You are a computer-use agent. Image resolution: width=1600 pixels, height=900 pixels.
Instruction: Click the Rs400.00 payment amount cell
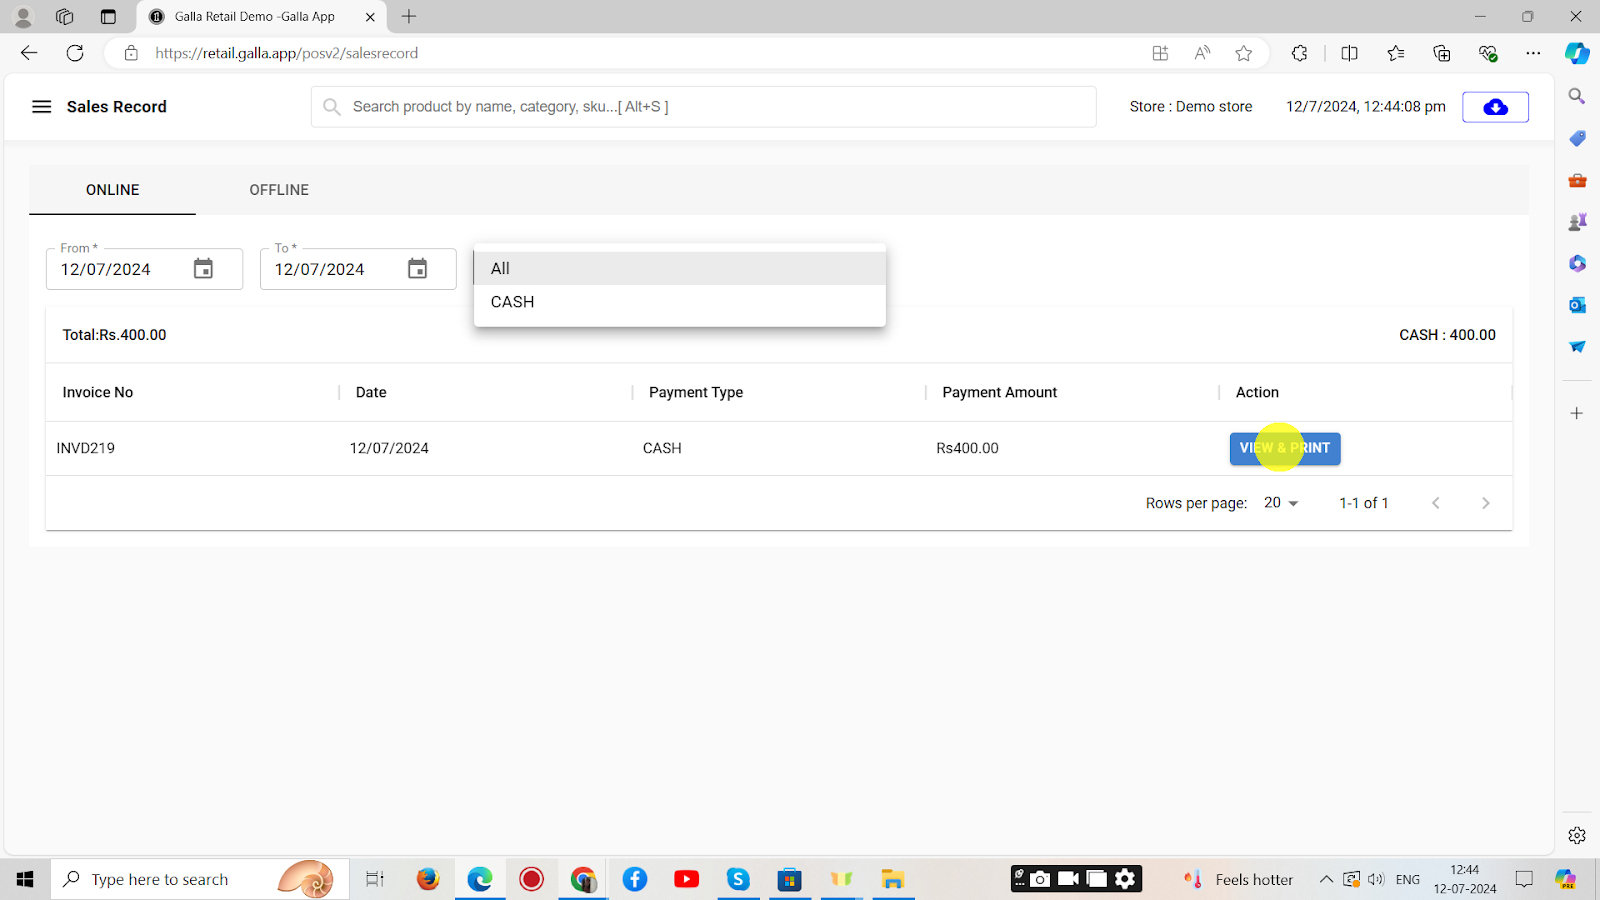click(967, 448)
